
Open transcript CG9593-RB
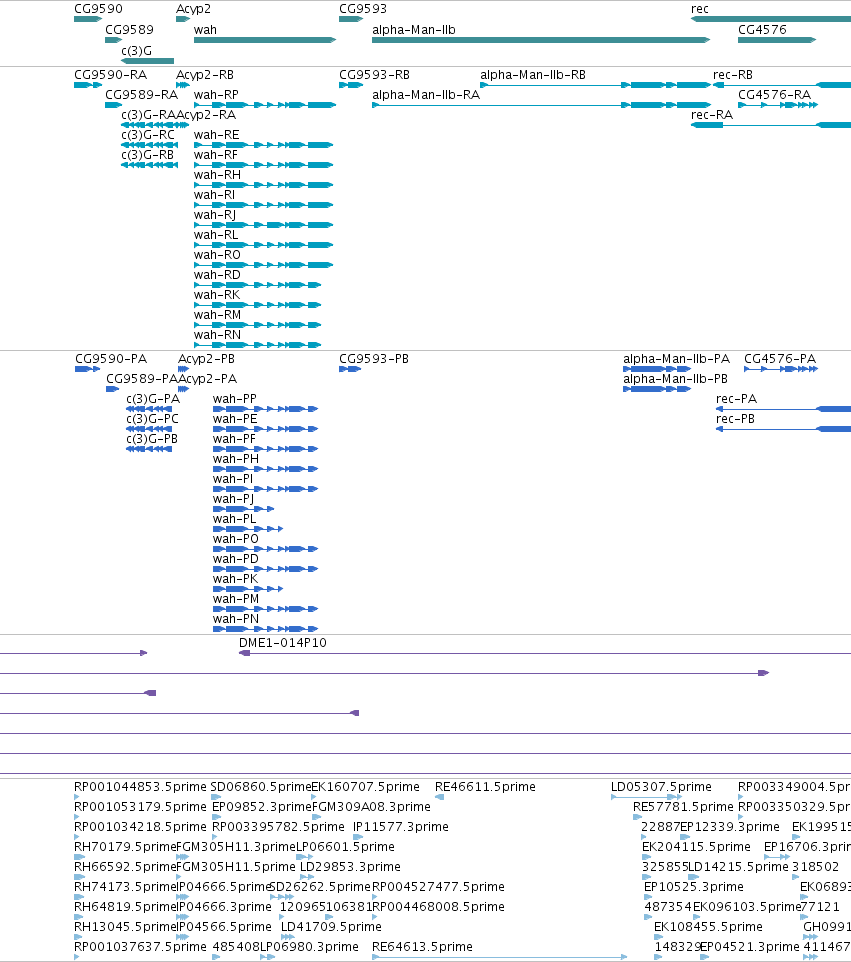pyautogui.click(x=375, y=75)
